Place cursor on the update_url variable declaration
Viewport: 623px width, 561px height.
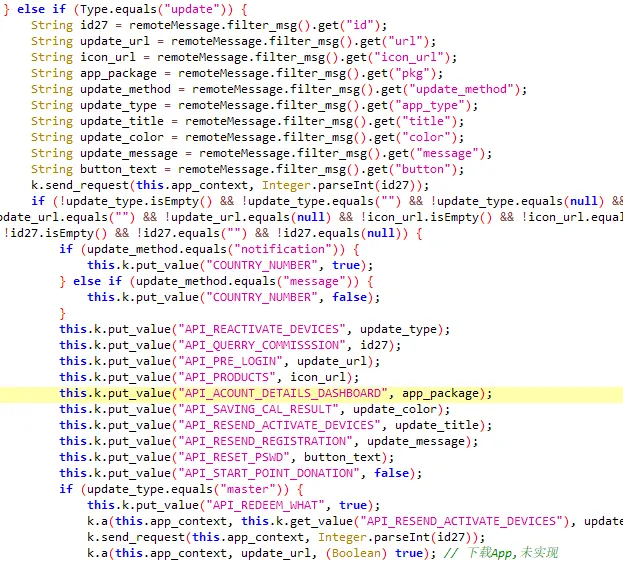(x=115, y=41)
